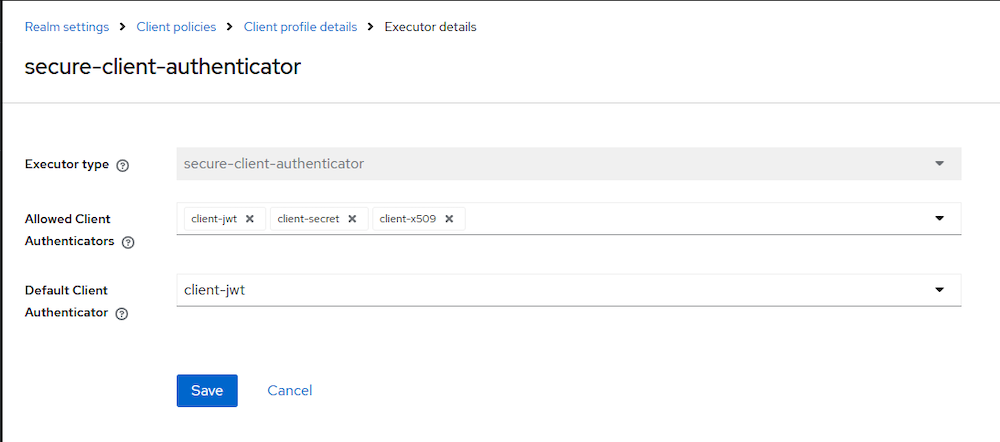The height and width of the screenshot is (442, 1000).
Task: Remove the client-jwt chip
Action: pos(250,219)
